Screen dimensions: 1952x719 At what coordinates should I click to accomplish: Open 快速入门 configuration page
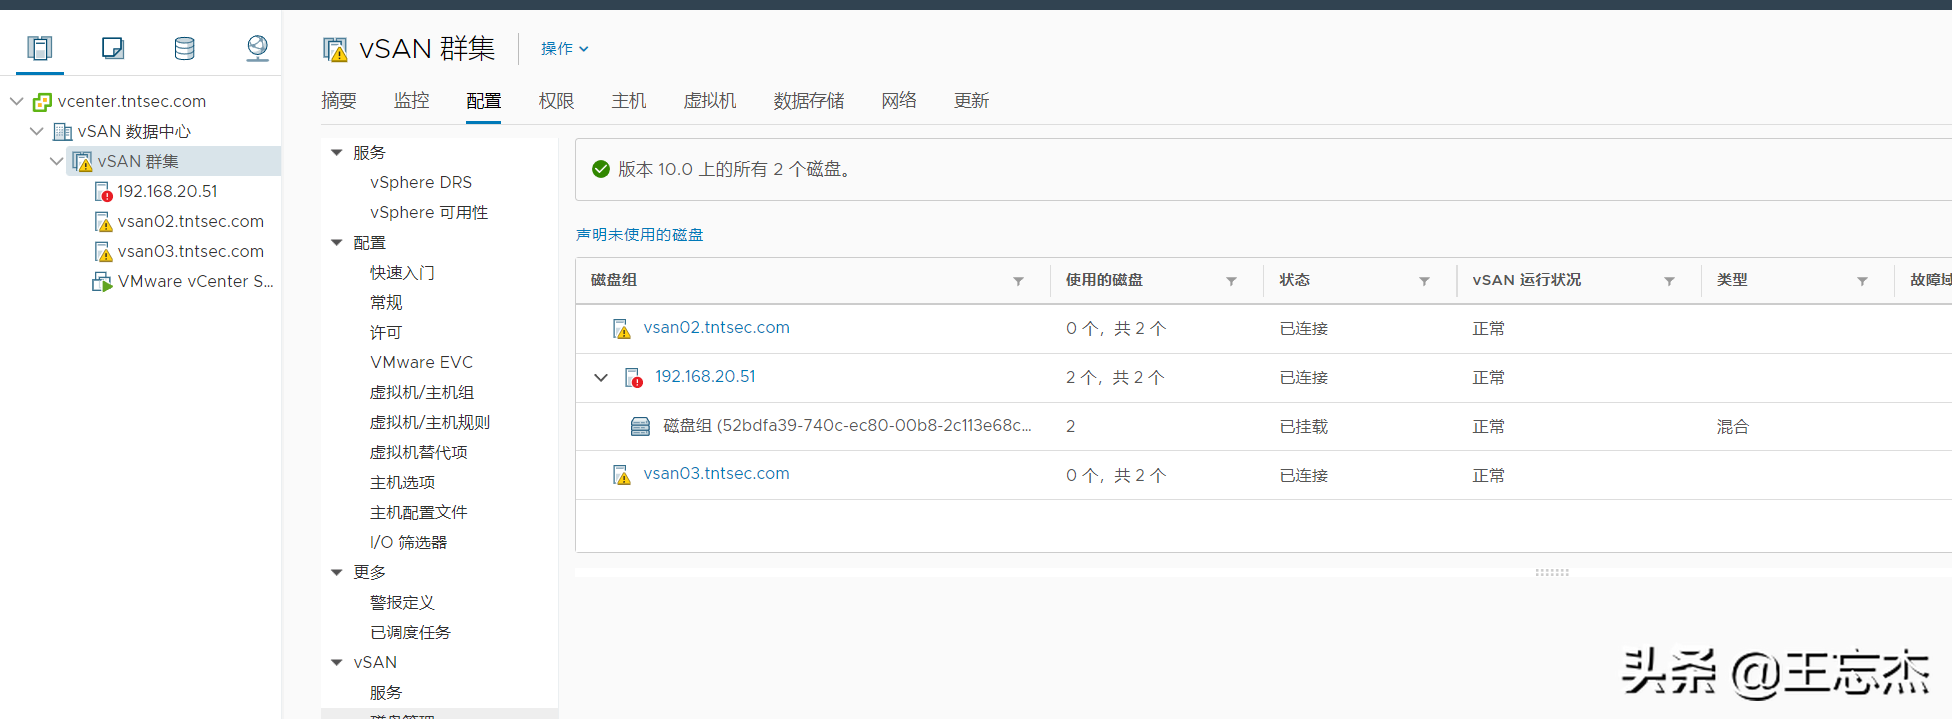click(x=402, y=272)
